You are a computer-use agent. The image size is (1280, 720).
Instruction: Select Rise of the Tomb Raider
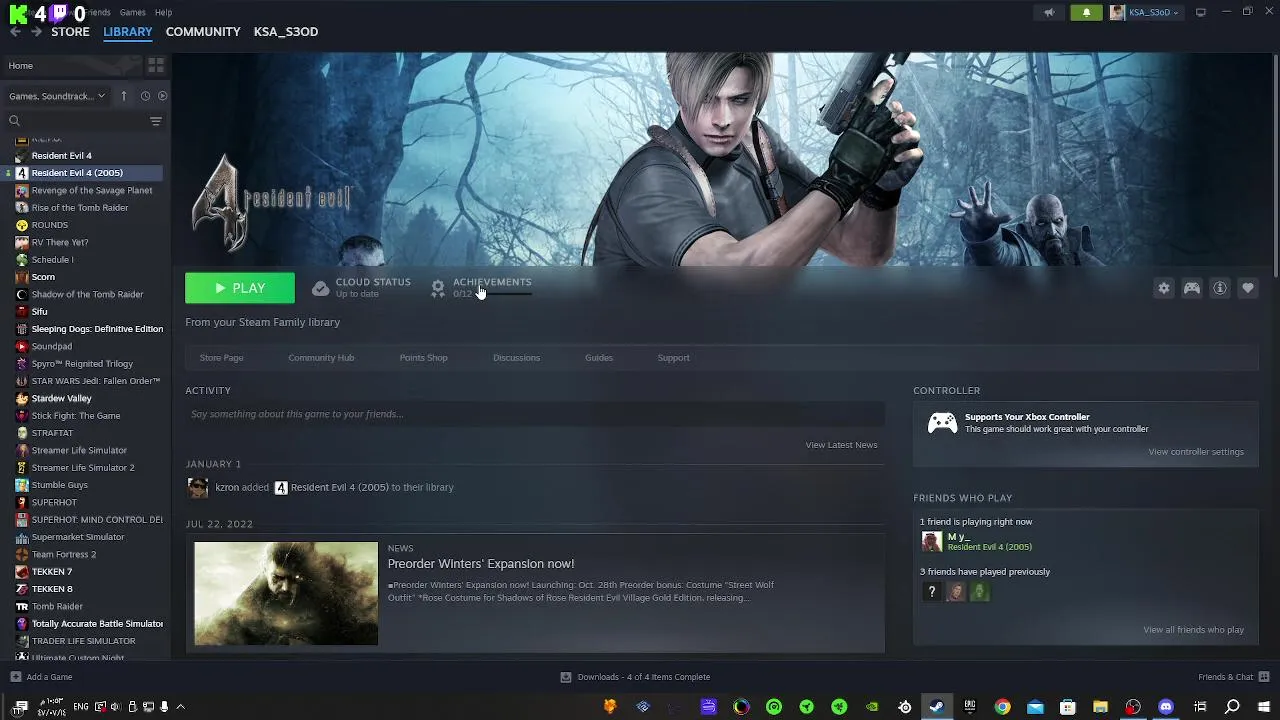80,208
